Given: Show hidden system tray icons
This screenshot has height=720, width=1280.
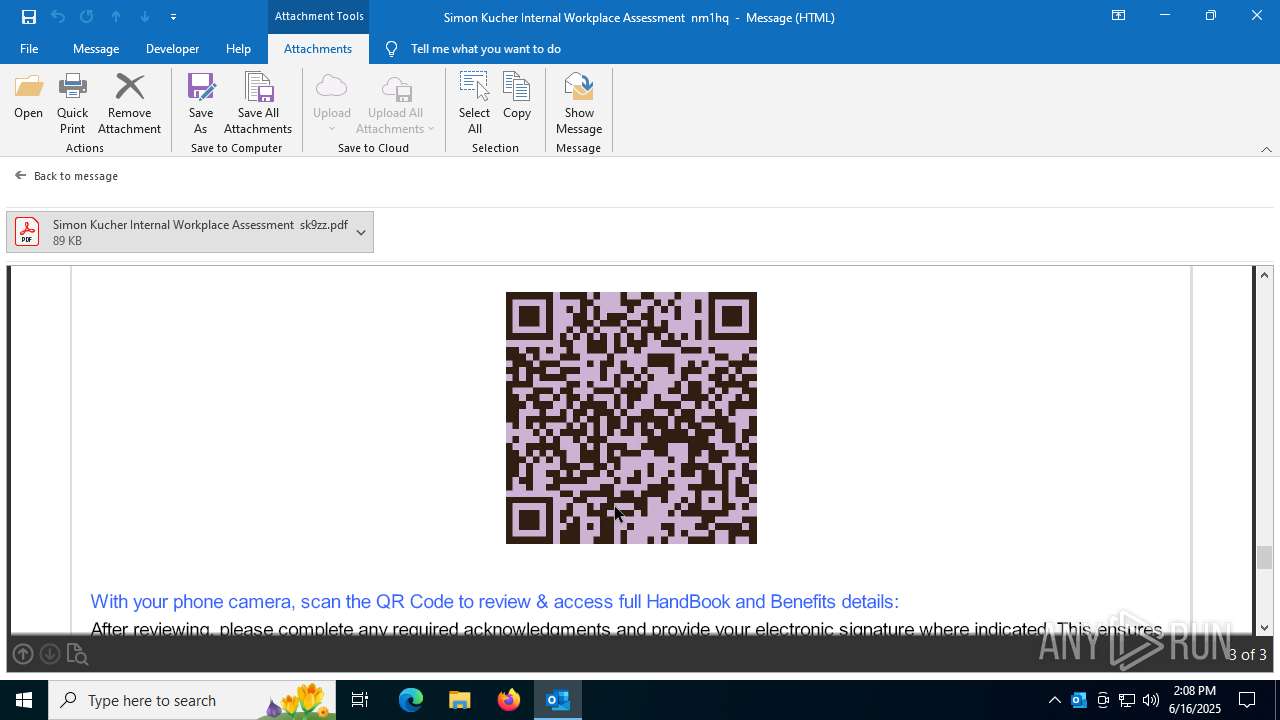Looking at the screenshot, I should 1054,700.
